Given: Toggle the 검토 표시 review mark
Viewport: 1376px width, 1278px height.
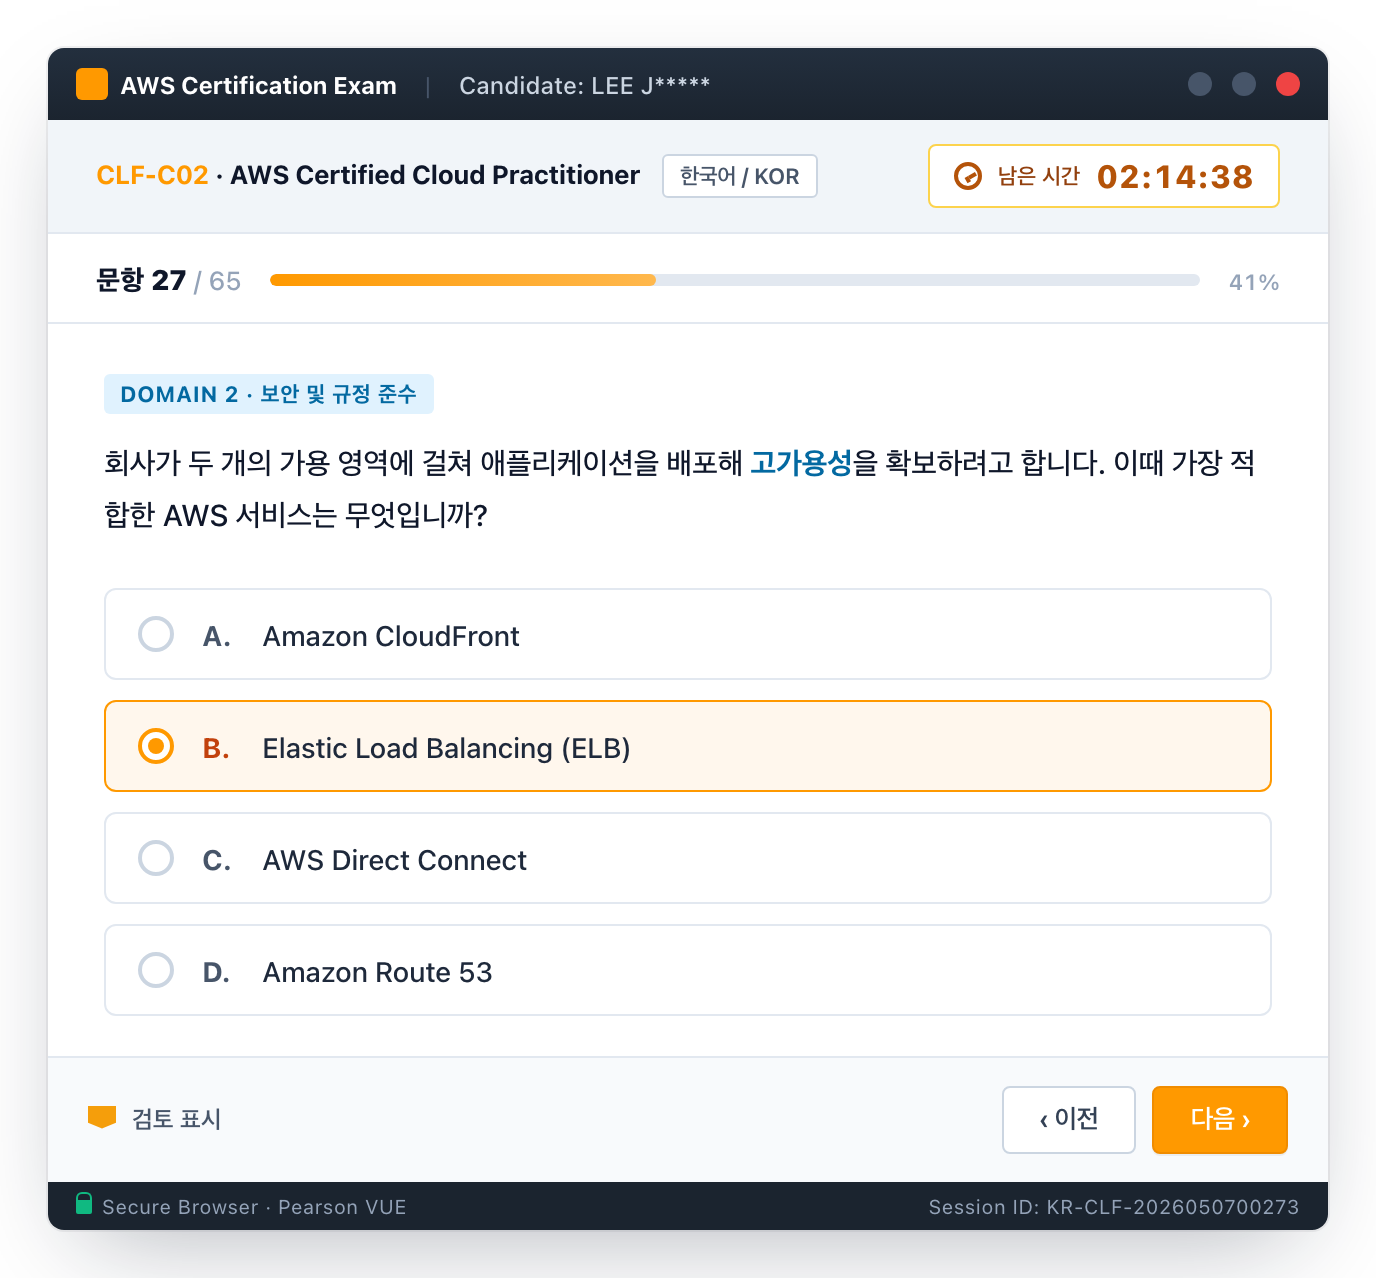Looking at the screenshot, I should point(155,1118).
